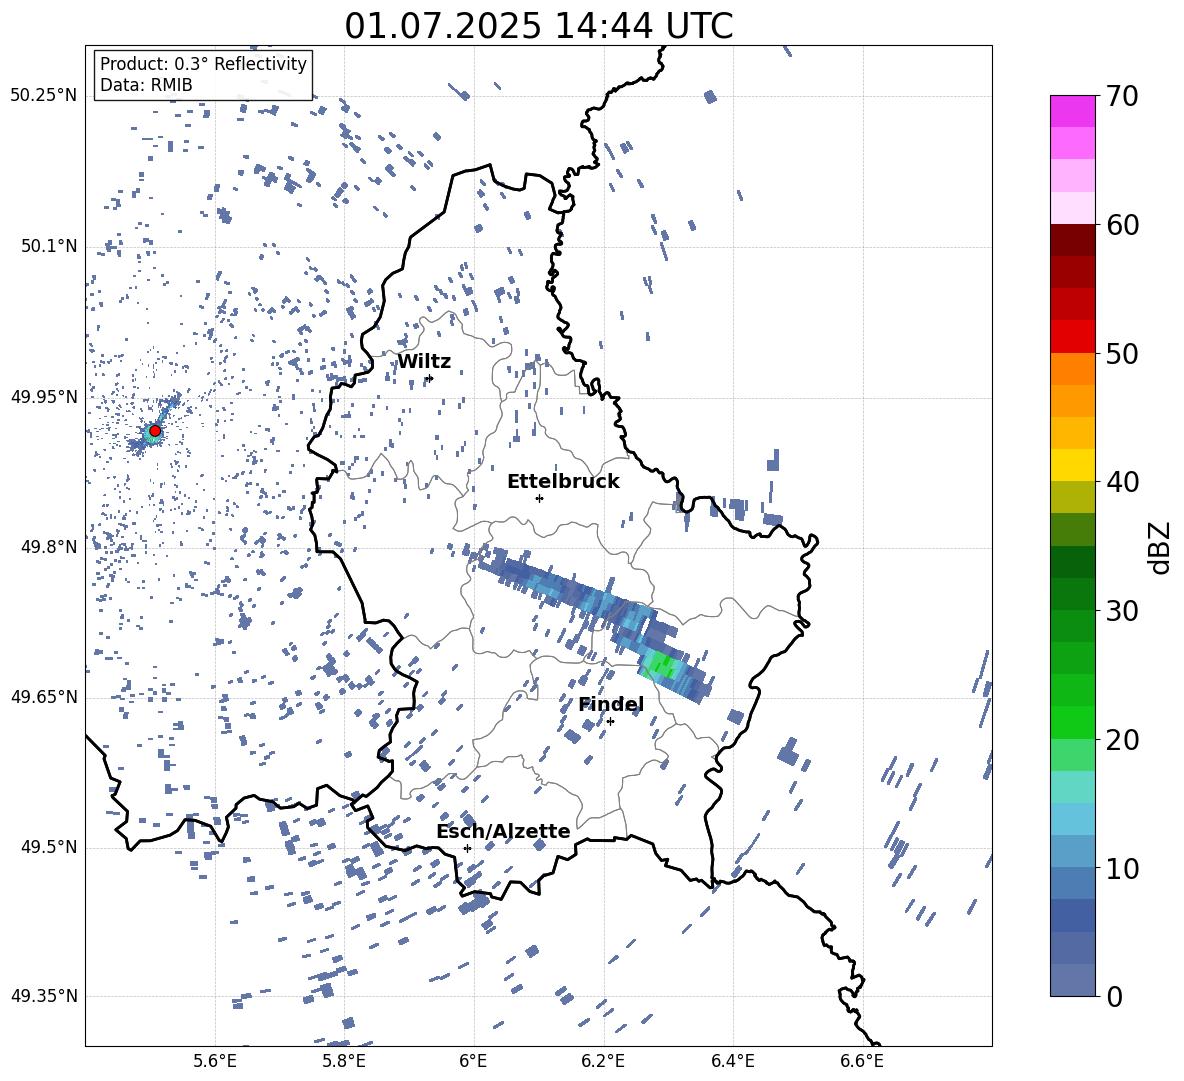Click the 6°E longitude label

(473, 1062)
